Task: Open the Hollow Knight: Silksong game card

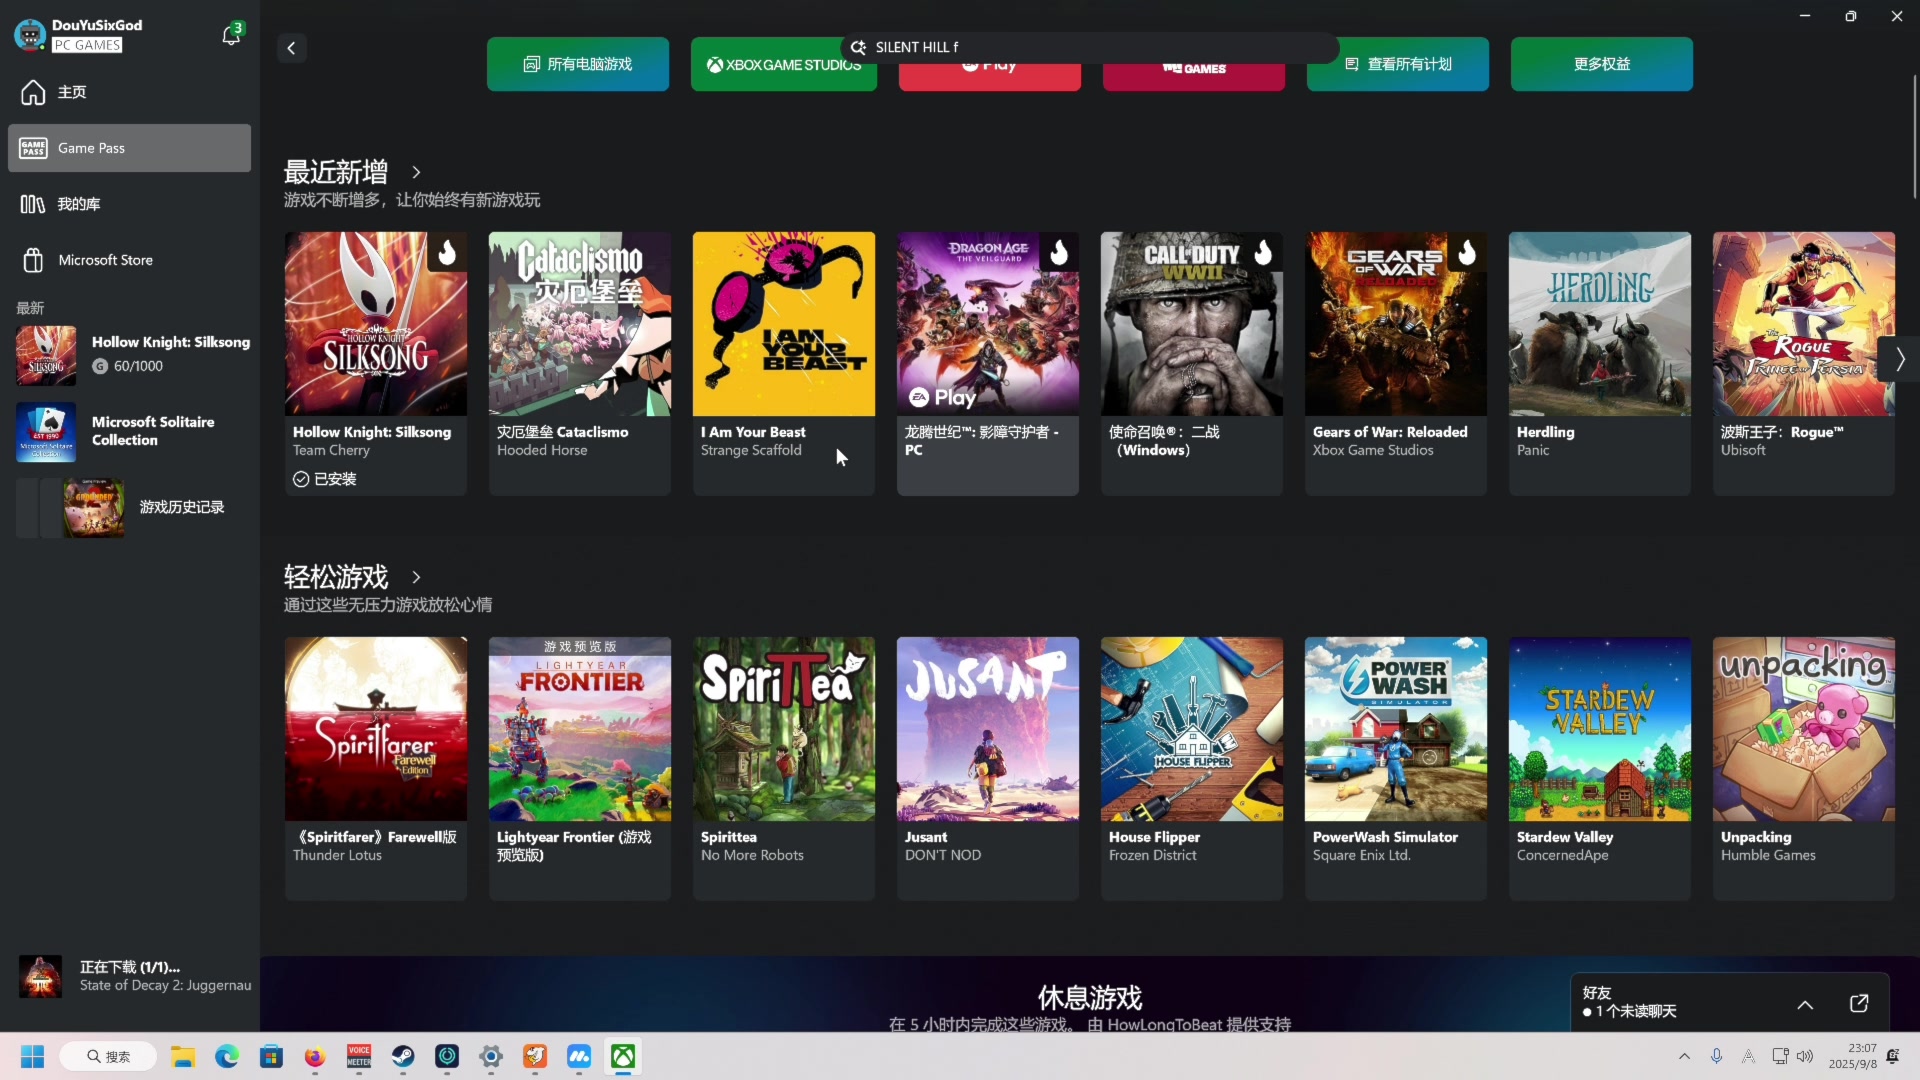Action: tap(376, 363)
